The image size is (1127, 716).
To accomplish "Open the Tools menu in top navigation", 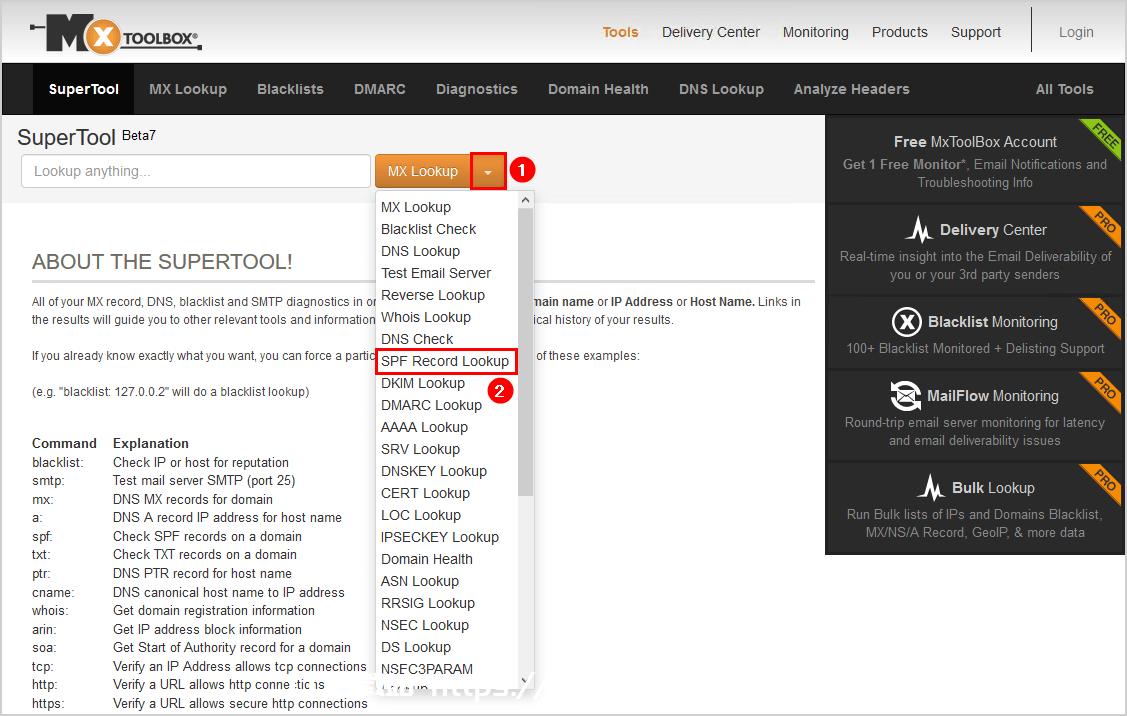I will [x=620, y=32].
